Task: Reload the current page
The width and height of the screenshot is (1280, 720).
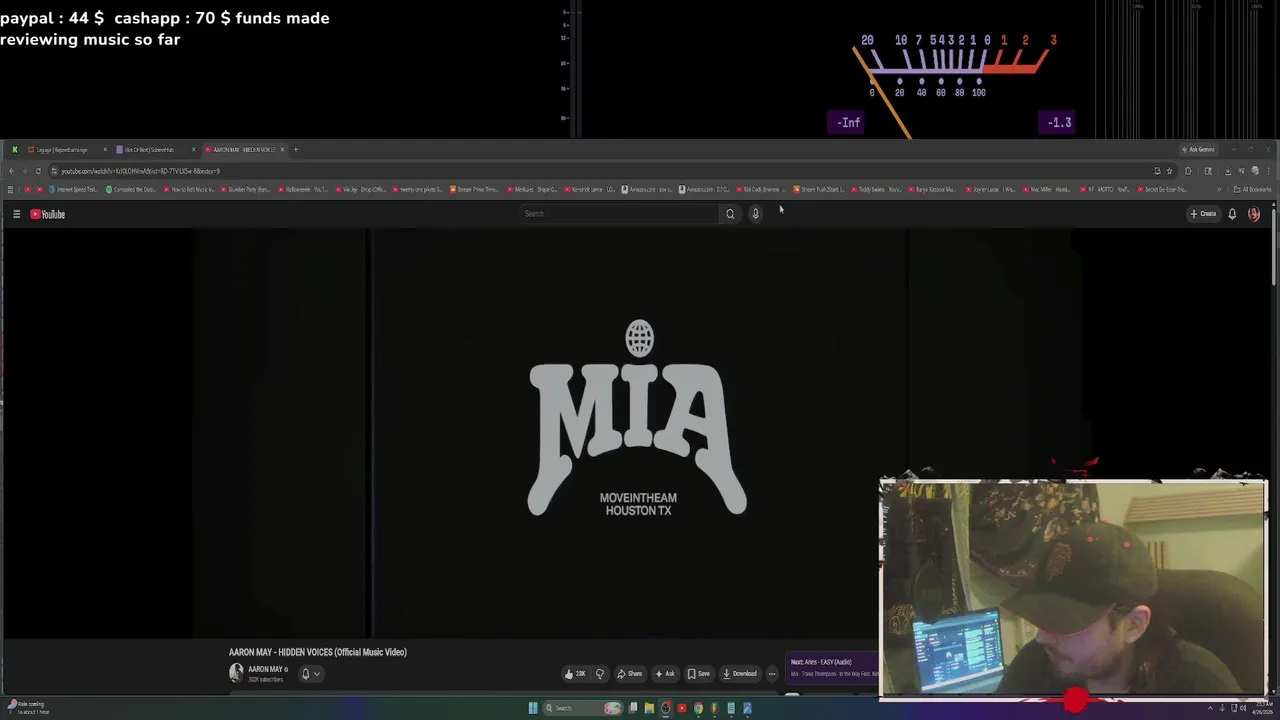Action: coord(38,171)
